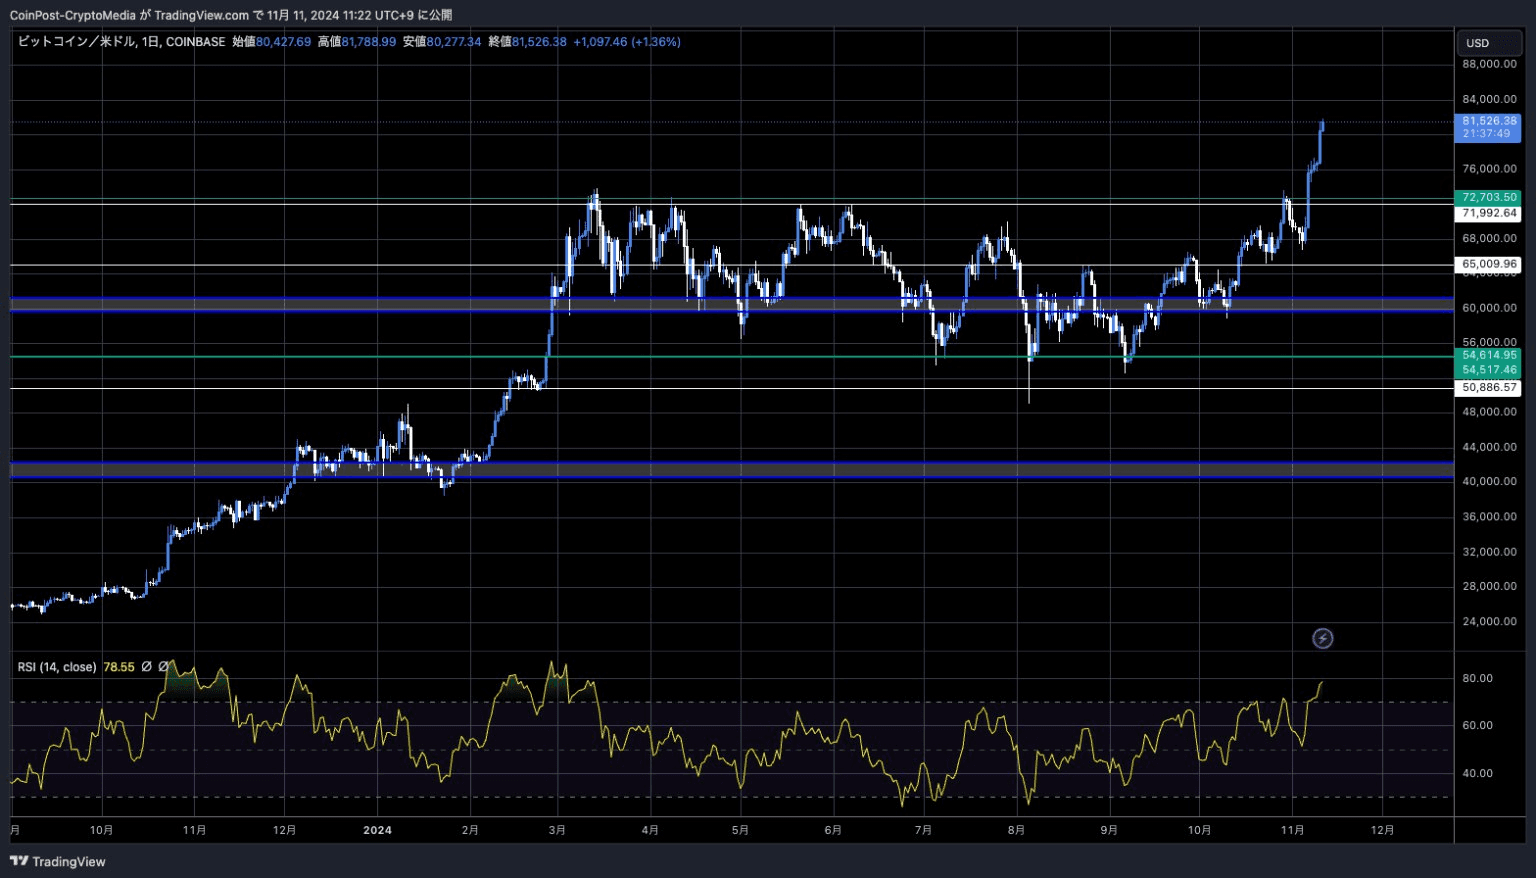Click the 12月 label at far right
The width and height of the screenshot is (1536, 878).
pyautogui.click(x=1382, y=830)
